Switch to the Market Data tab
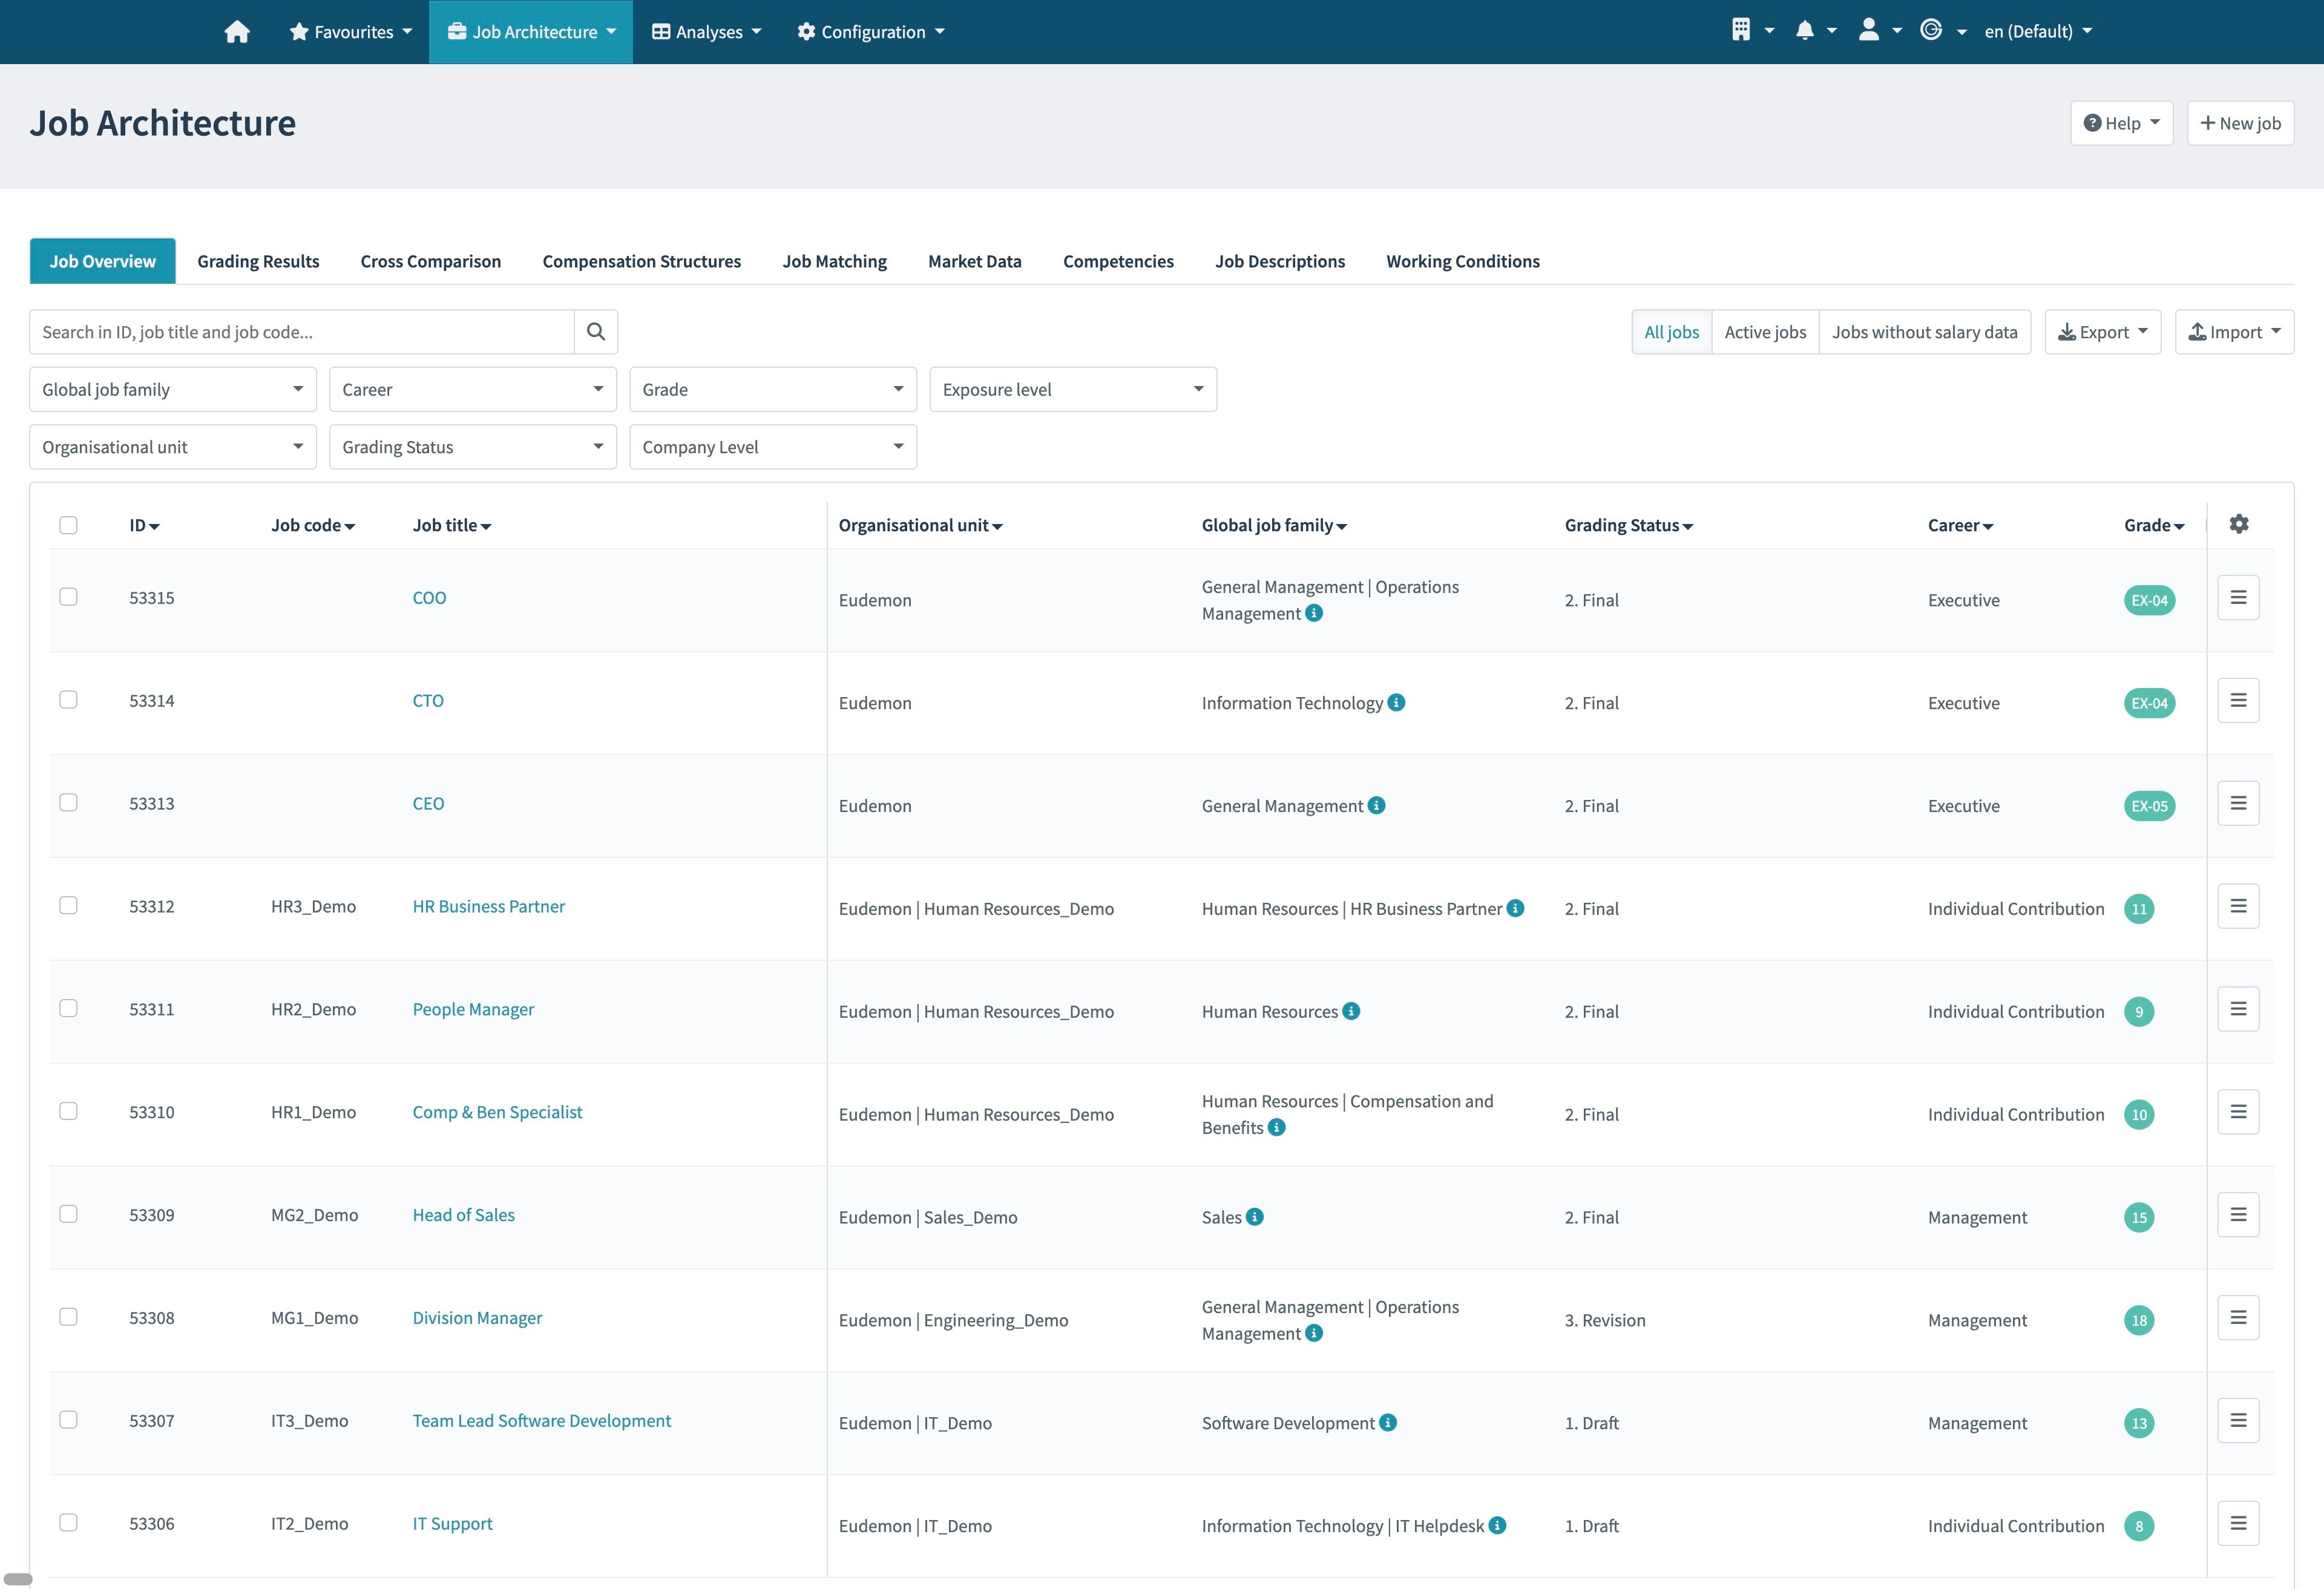 click(974, 261)
